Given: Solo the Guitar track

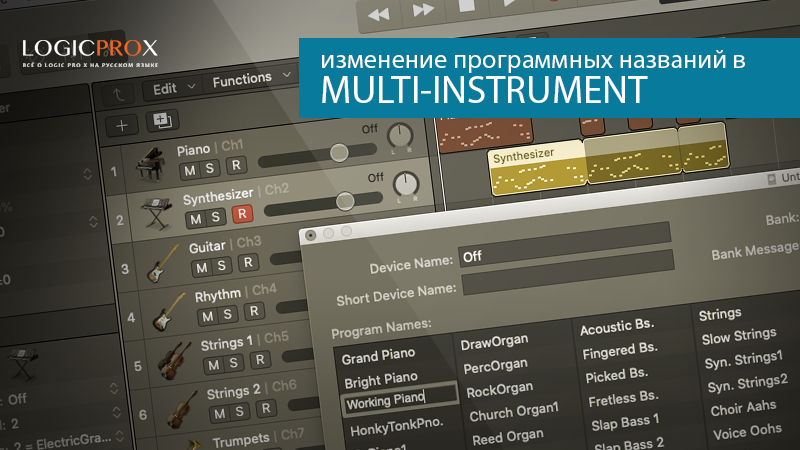Looking at the screenshot, I should (221, 265).
